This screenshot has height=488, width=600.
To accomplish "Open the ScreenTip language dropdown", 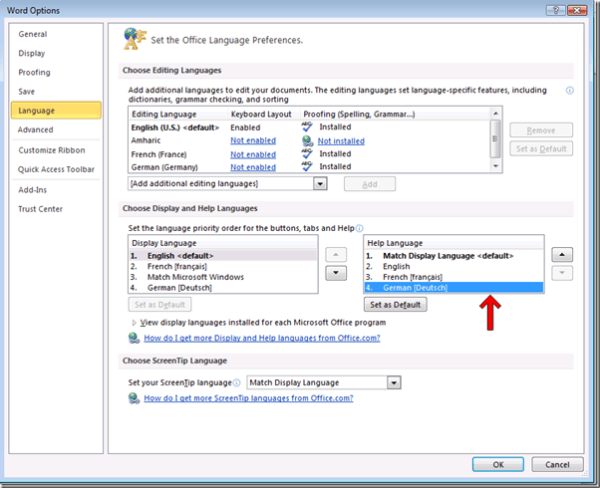I will pos(394,382).
